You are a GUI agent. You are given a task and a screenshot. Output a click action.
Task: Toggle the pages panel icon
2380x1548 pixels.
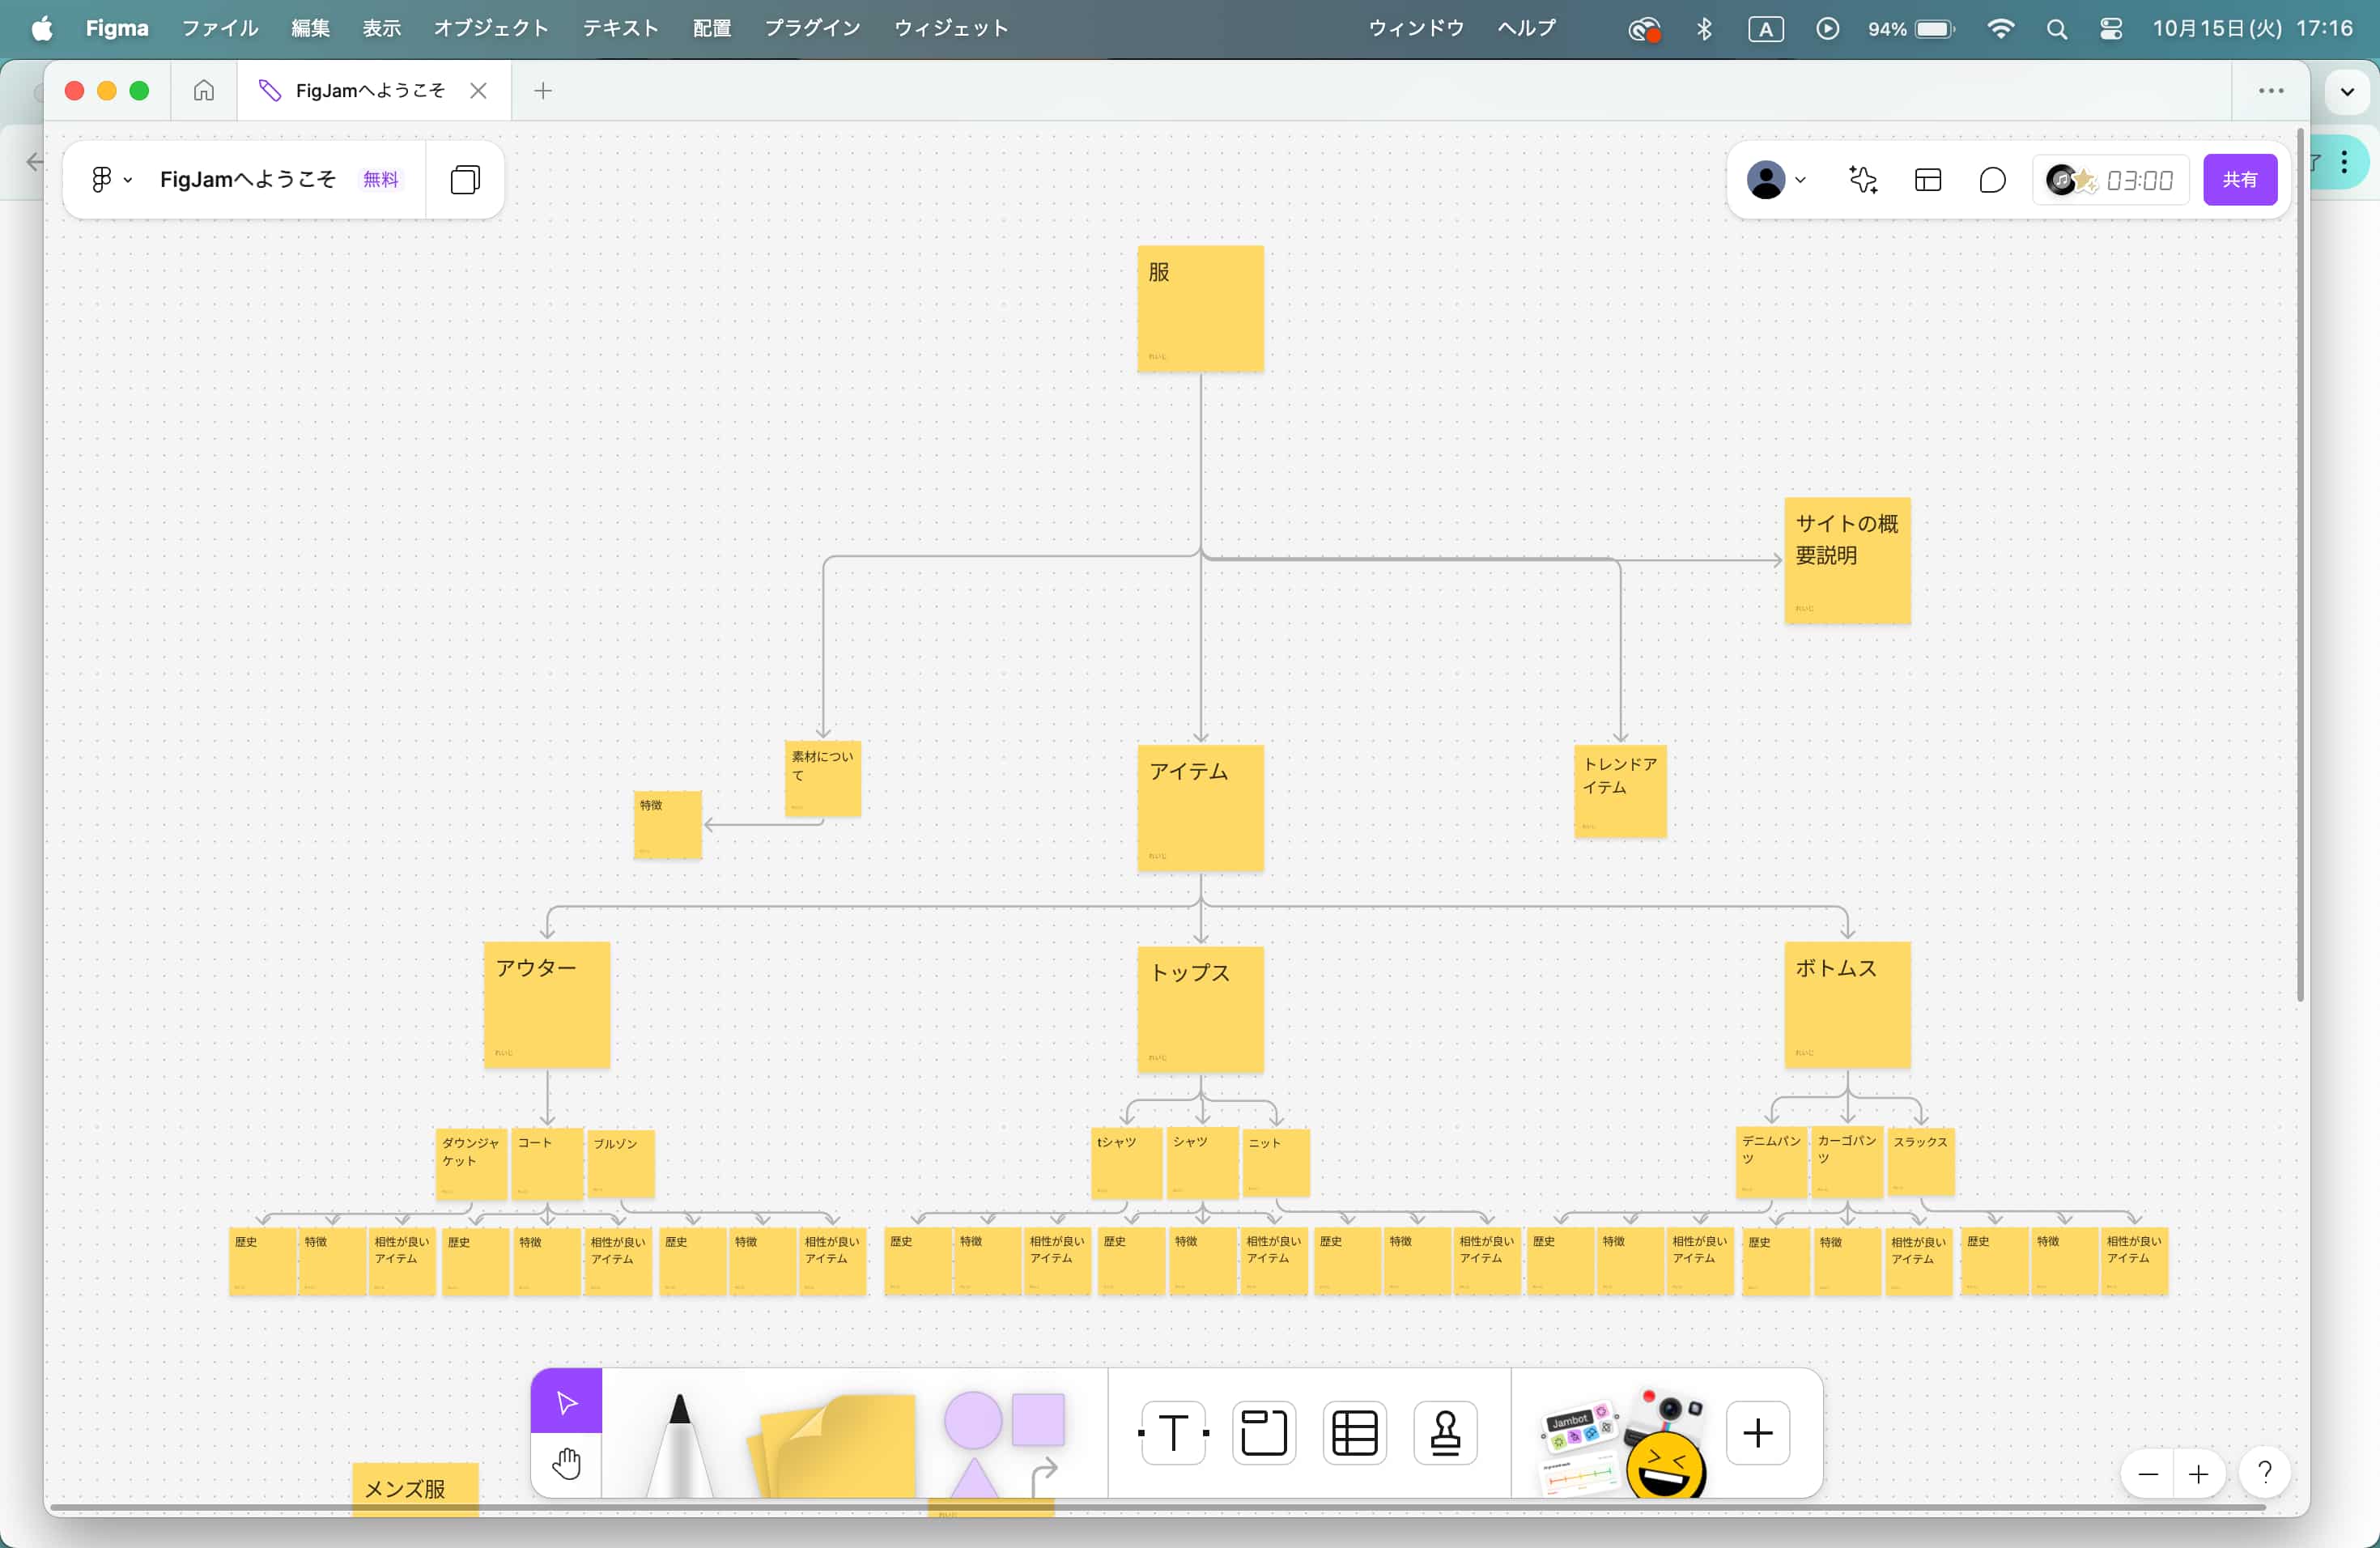click(465, 180)
